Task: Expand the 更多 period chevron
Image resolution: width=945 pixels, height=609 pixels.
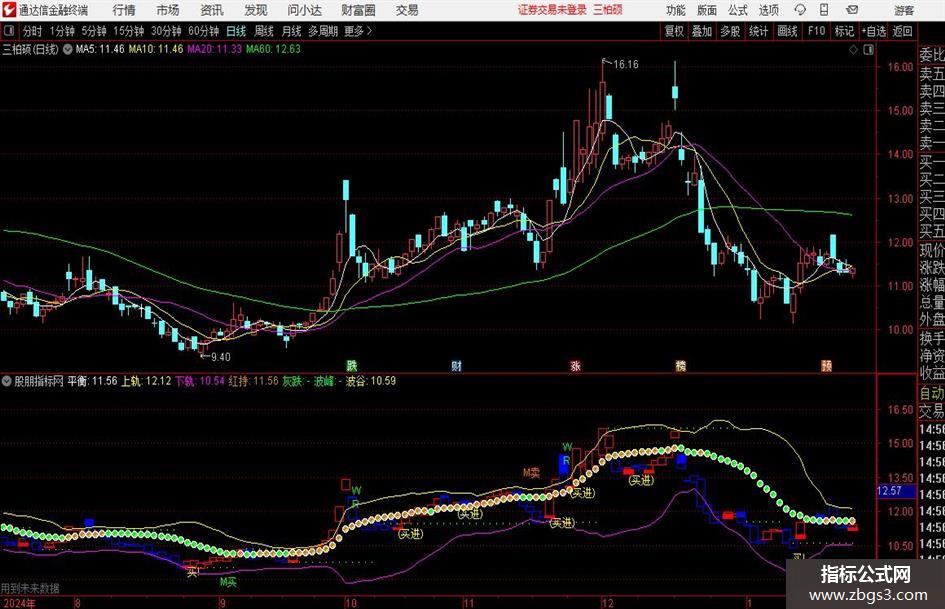Action: tap(369, 31)
